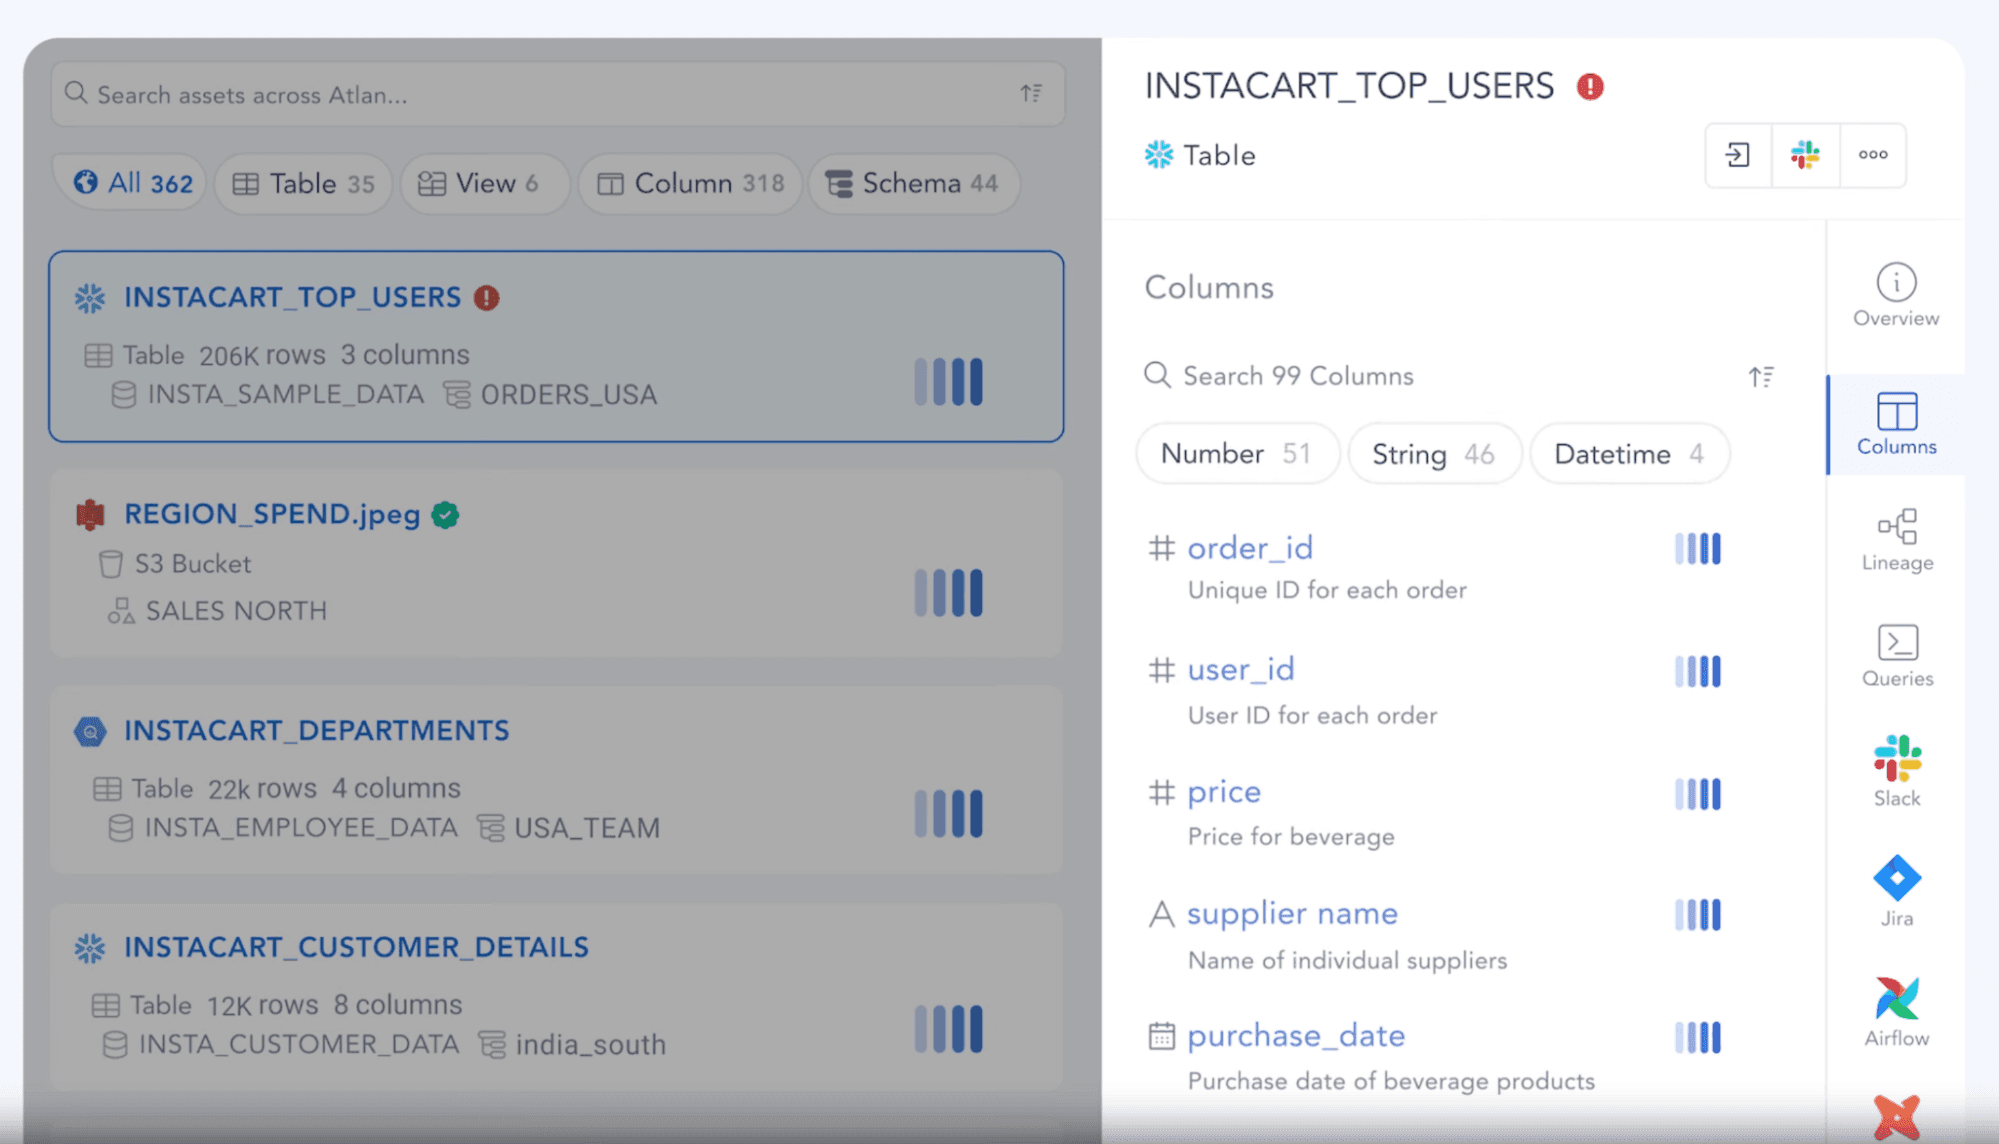Image resolution: width=1999 pixels, height=1144 pixels.
Task: Open the three-dot more options menu
Action: coord(1872,155)
